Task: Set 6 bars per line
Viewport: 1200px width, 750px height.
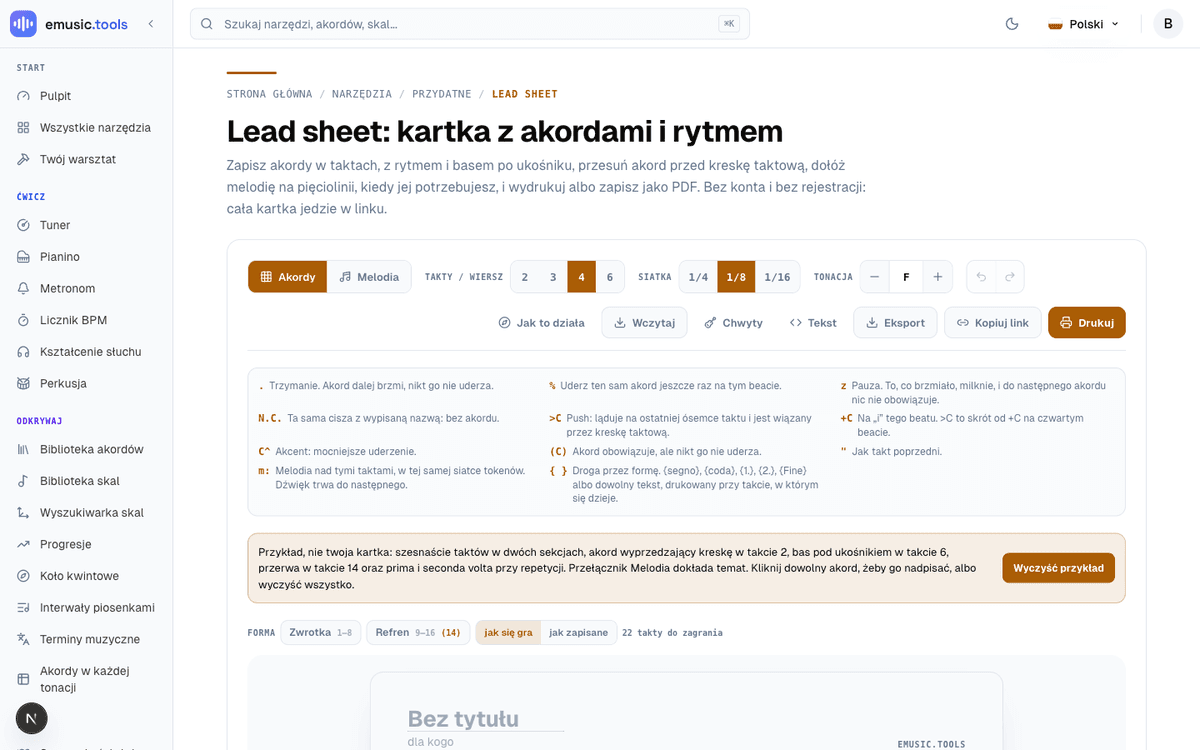Action: click(610, 277)
